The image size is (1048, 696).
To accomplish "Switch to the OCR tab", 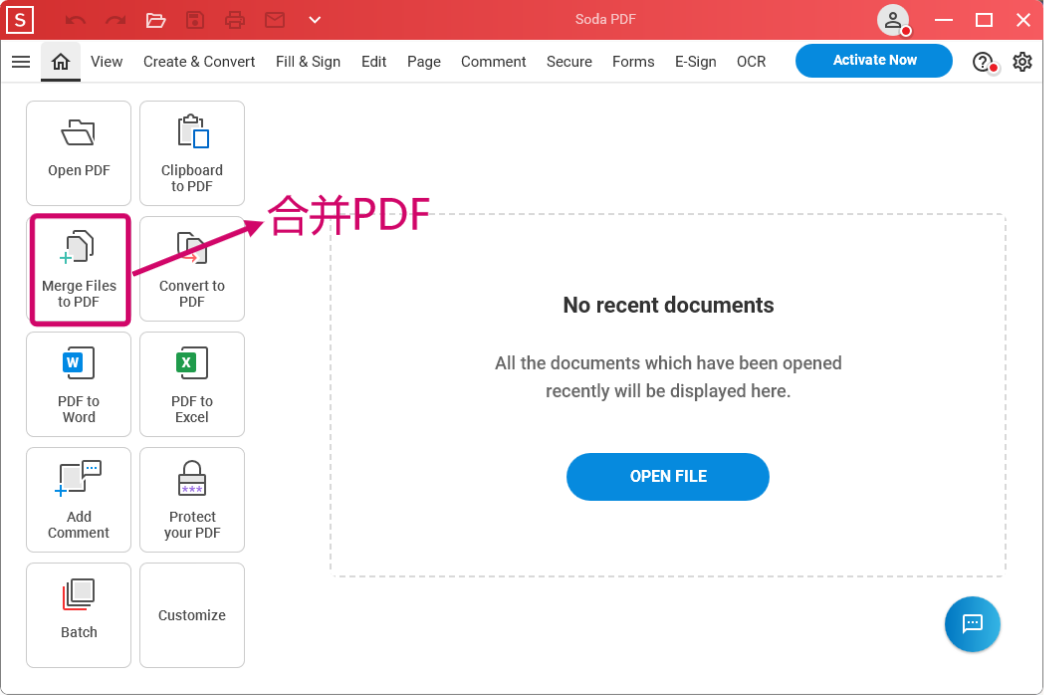I will (751, 61).
